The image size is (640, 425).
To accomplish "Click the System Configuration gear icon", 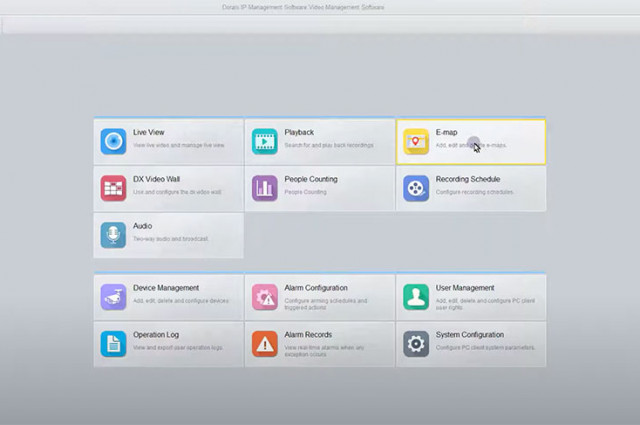I will tap(416, 344).
